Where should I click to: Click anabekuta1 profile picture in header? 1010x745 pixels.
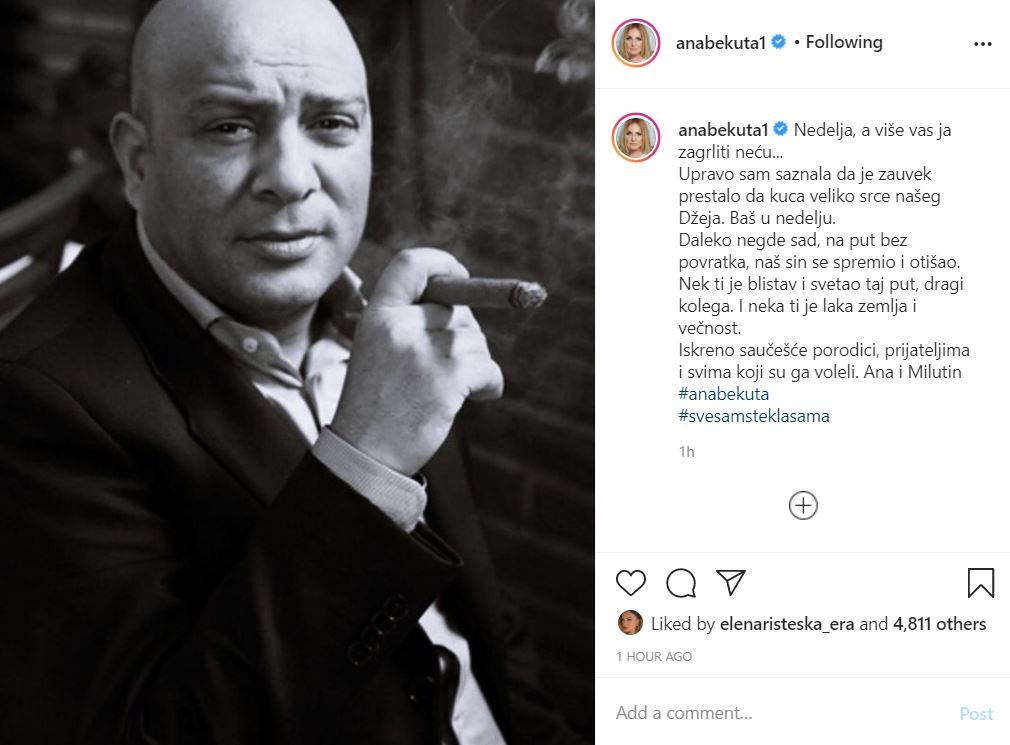(636, 43)
